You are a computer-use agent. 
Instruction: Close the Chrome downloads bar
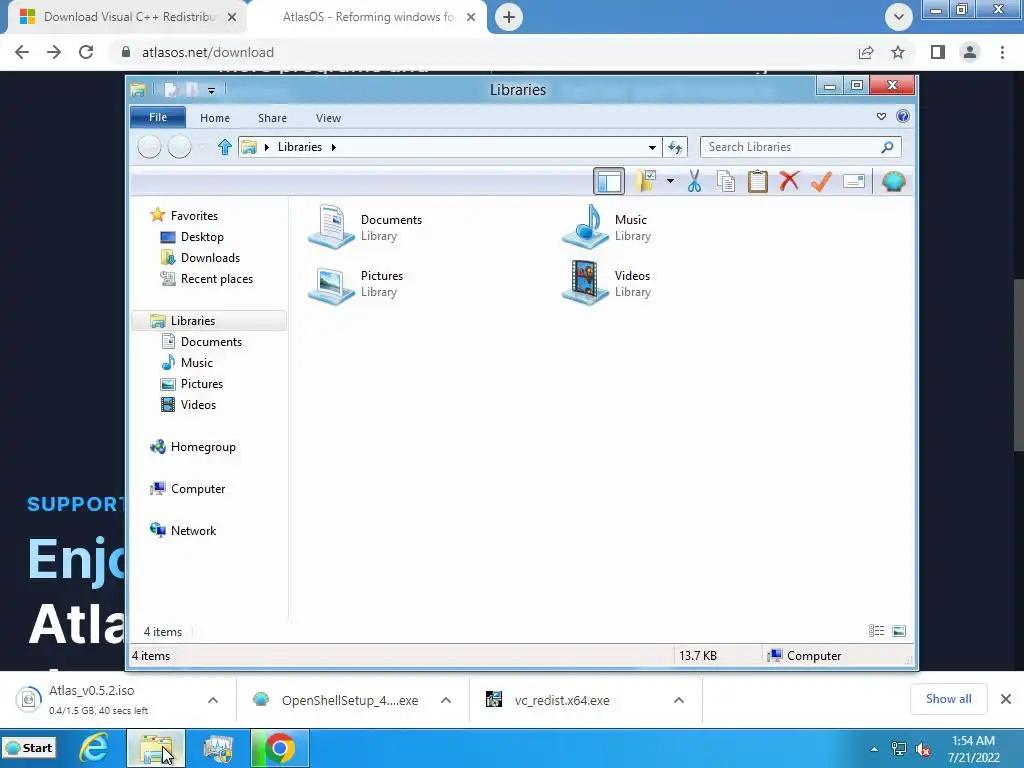pos(1006,699)
